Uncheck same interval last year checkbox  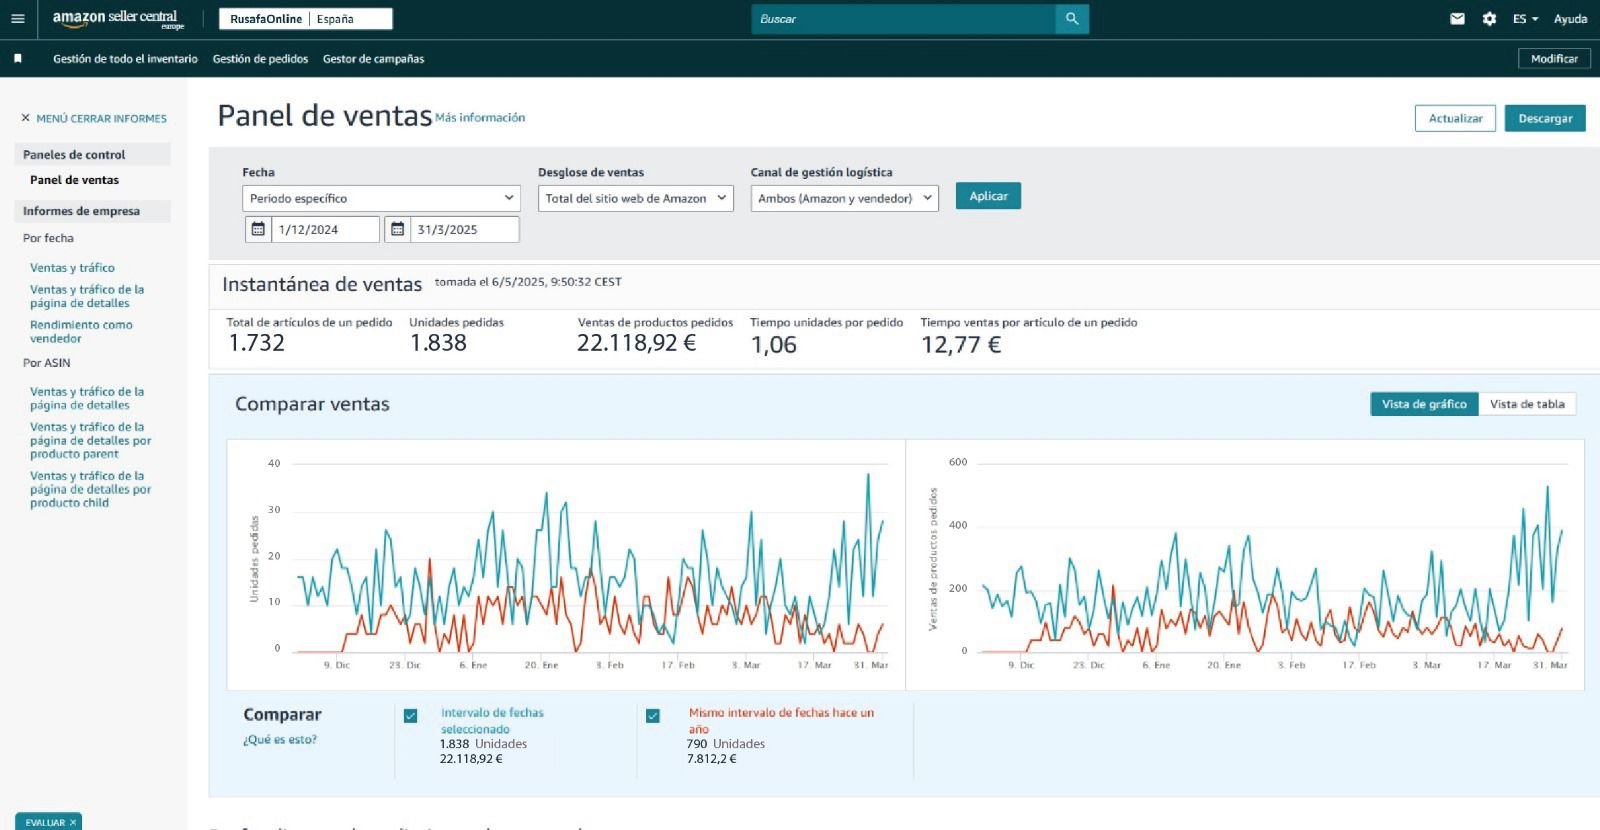tap(653, 716)
